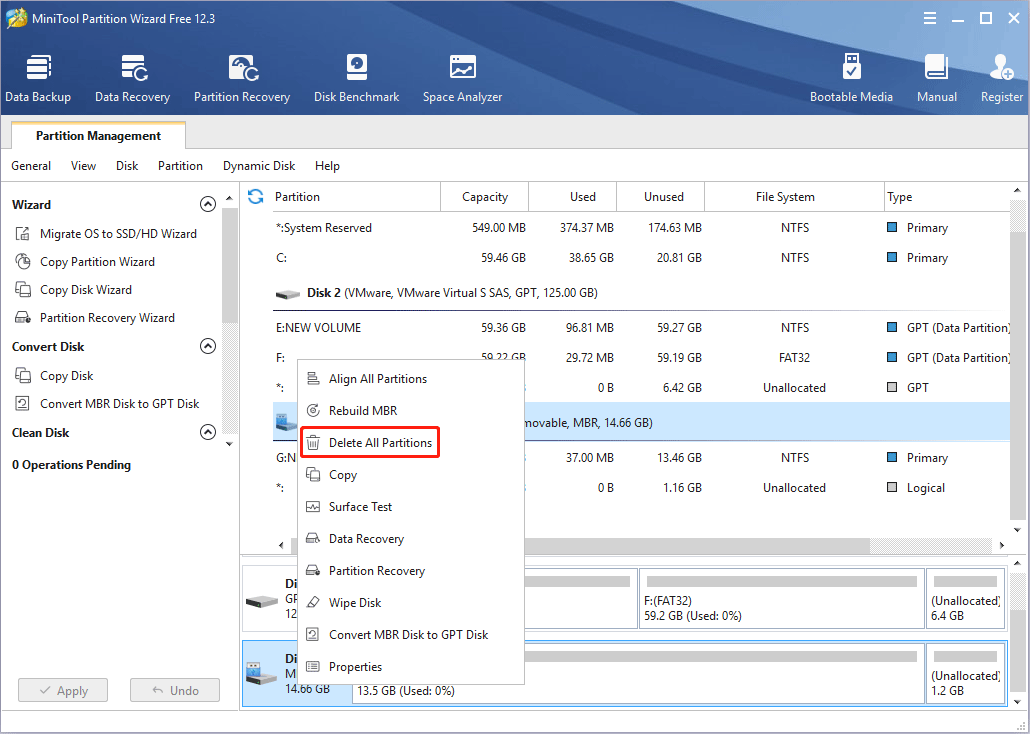Choose Partition Recovery in context menu
1030x734 pixels.
point(411,571)
